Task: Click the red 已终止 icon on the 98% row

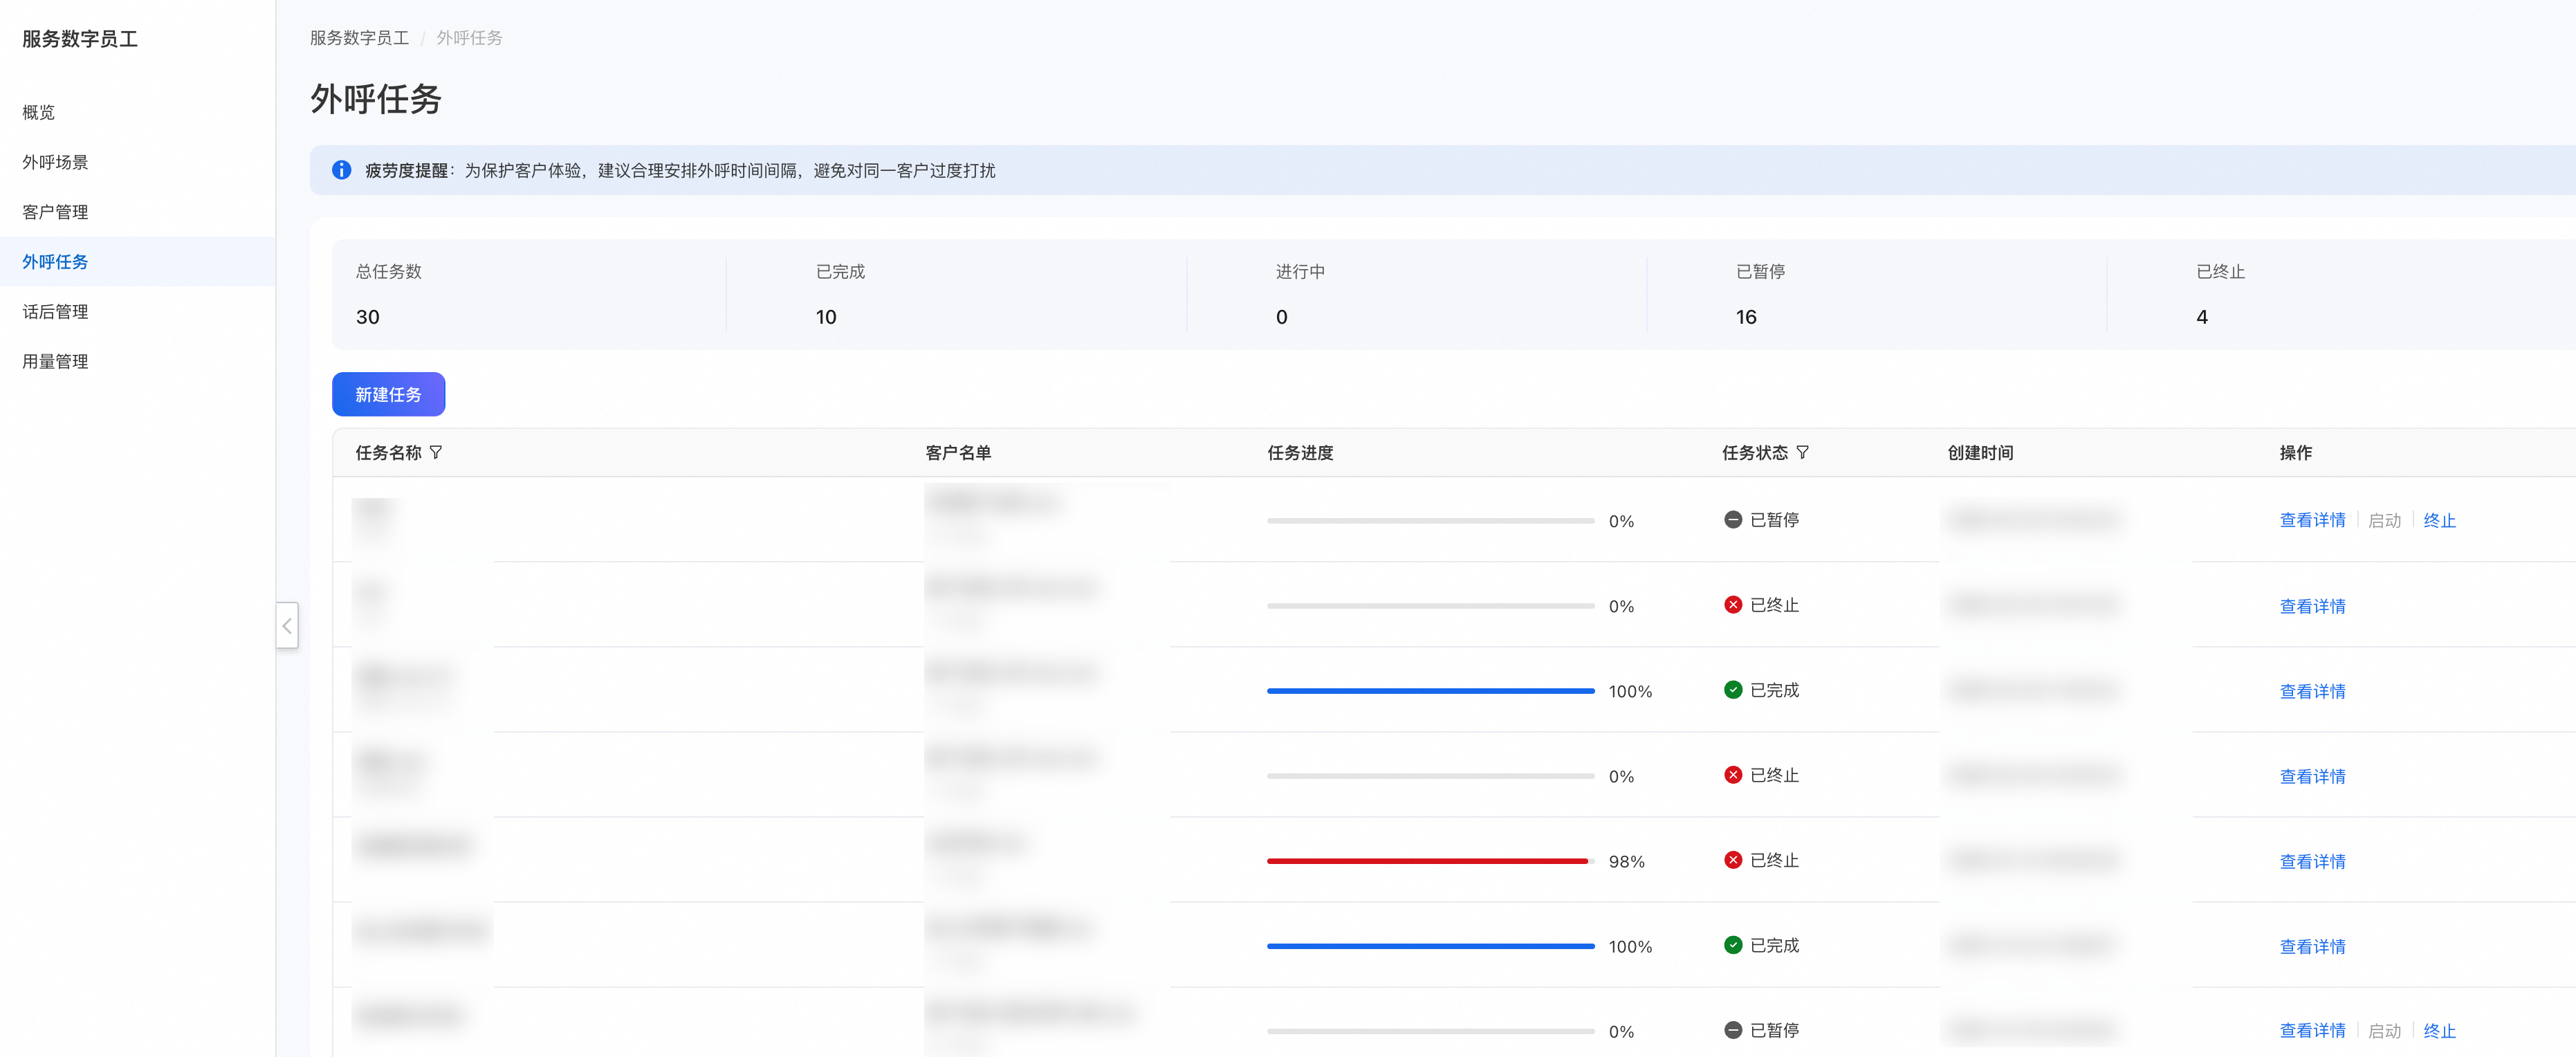Action: click(1733, 860)
